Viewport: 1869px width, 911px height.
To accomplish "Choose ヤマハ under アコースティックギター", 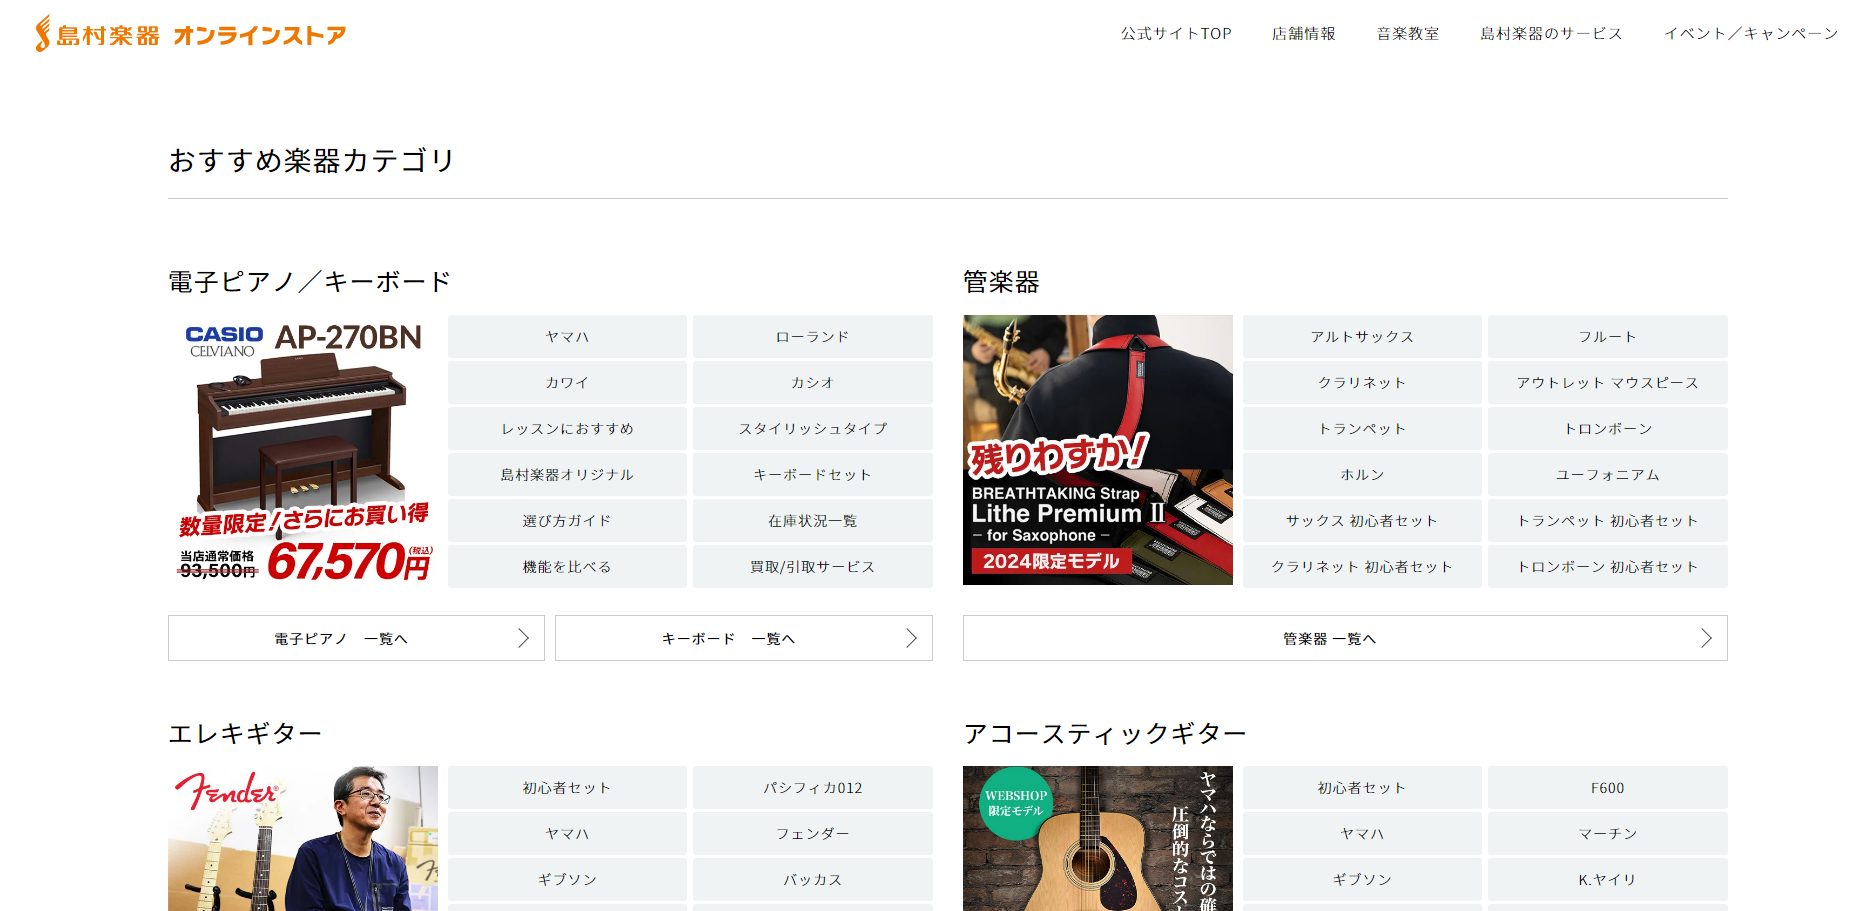I will pos(1362,834).
